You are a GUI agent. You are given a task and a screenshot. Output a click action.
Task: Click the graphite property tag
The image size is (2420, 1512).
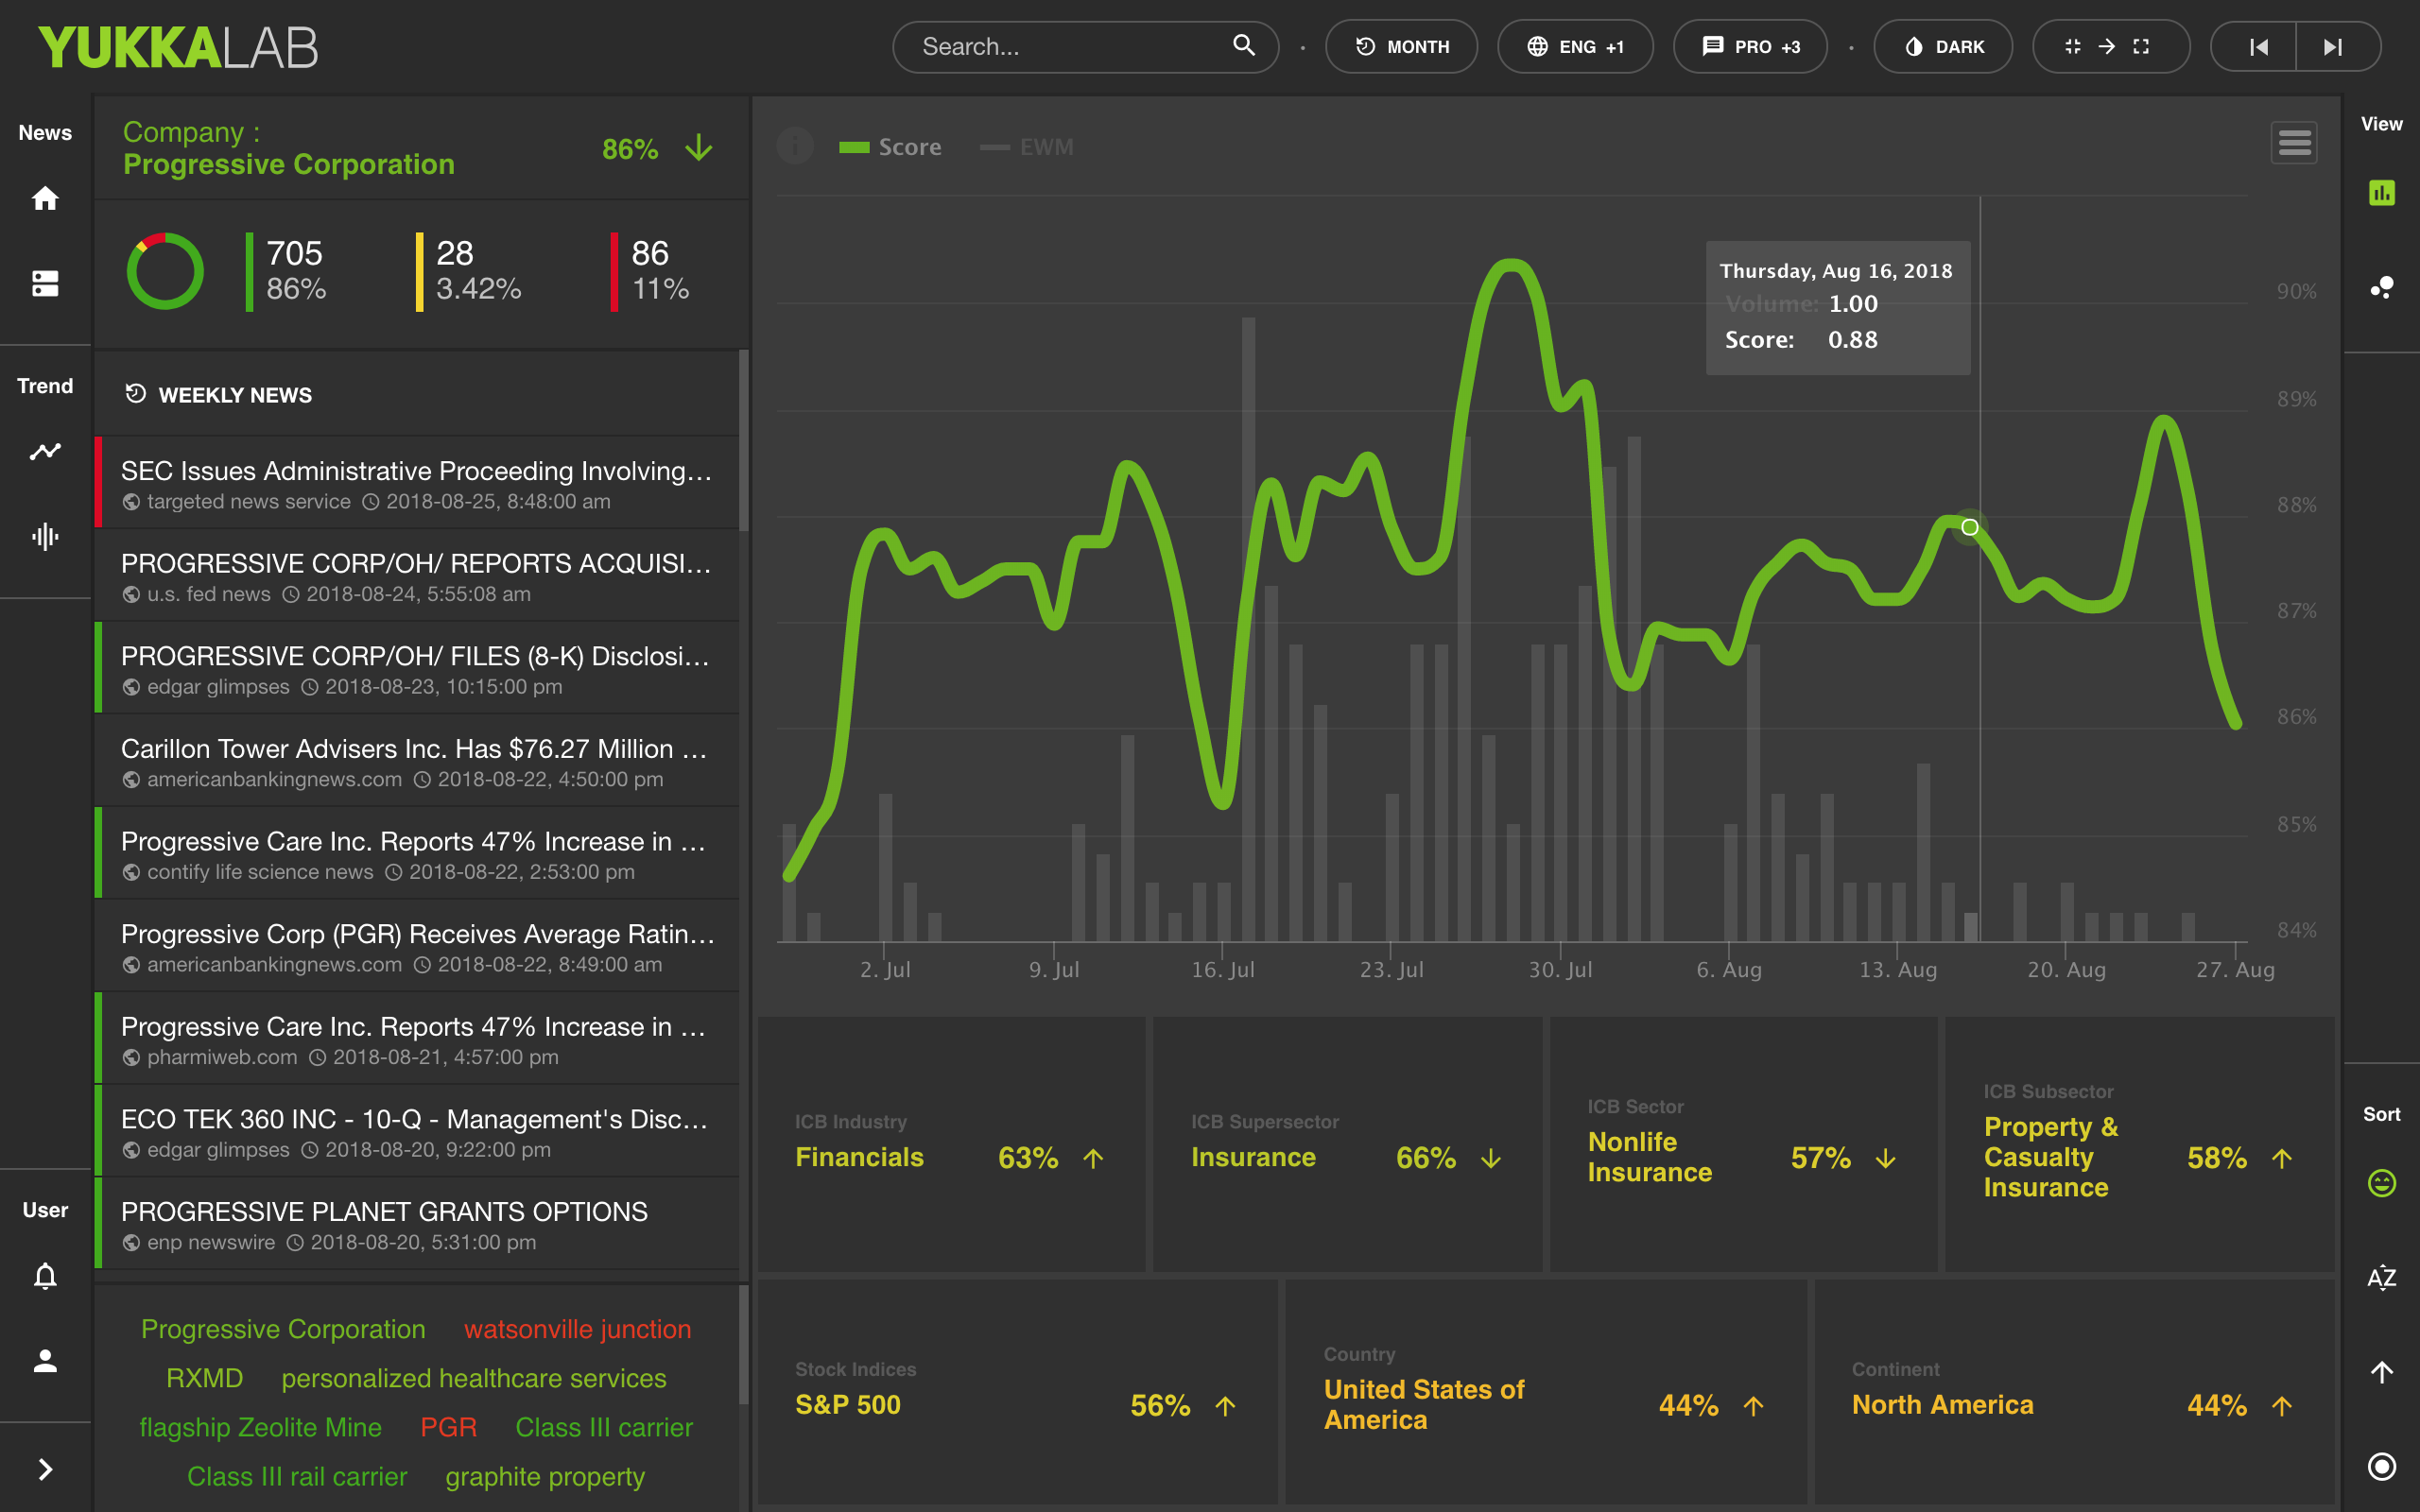pos(545,1477)
